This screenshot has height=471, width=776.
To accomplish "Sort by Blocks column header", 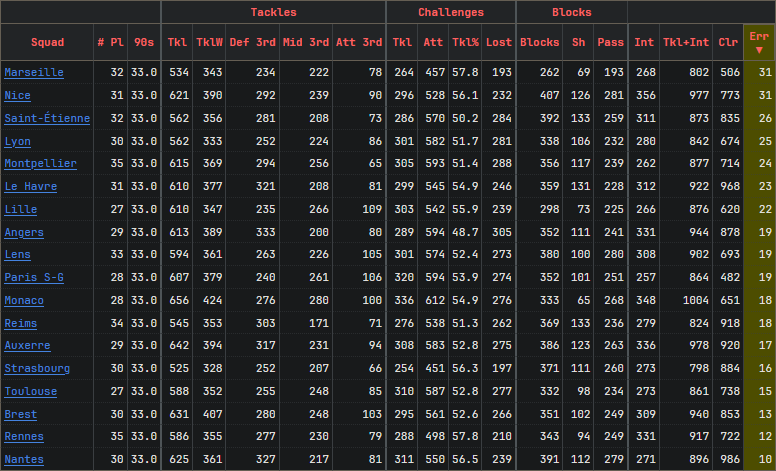I will 539,43.
